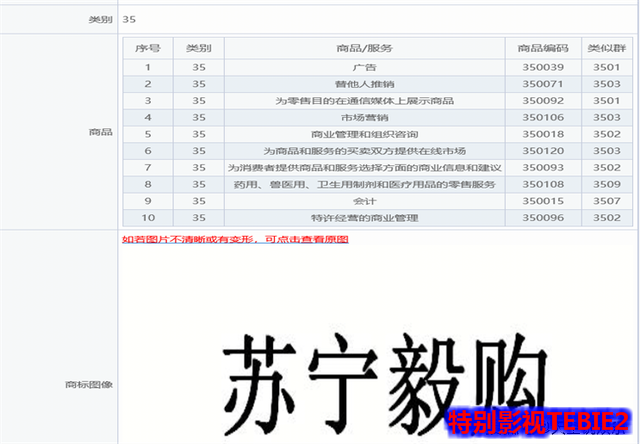Select similar group code 3509

pos(605,184)
